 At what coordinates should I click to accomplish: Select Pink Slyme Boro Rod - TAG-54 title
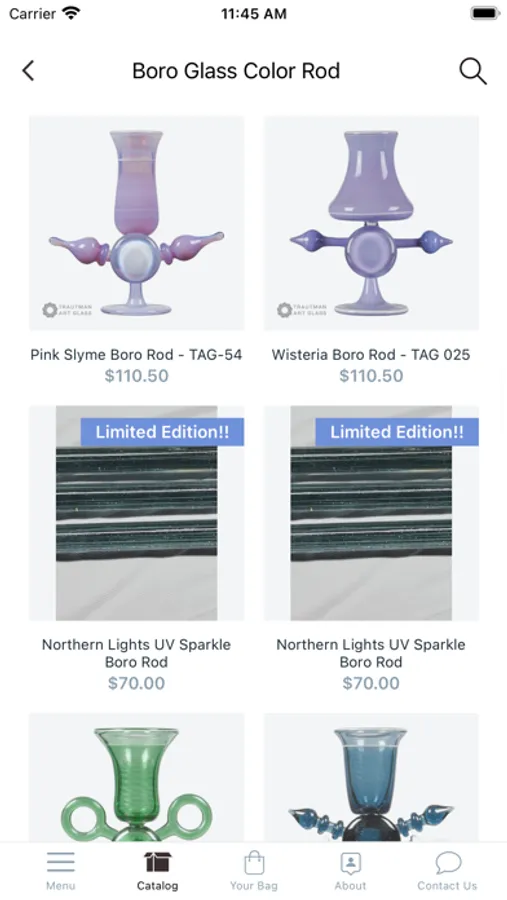[136, 355]
